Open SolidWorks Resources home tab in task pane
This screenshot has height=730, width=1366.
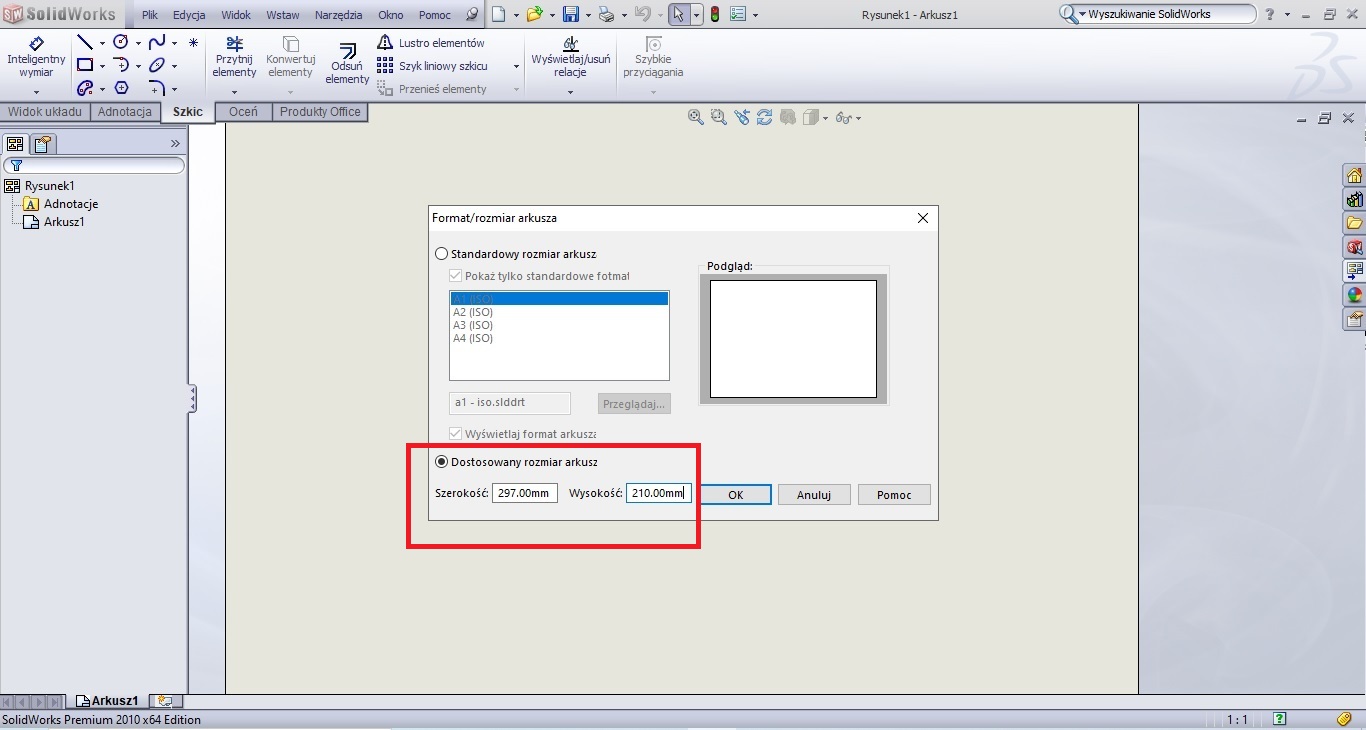(x=1354, y=175)
